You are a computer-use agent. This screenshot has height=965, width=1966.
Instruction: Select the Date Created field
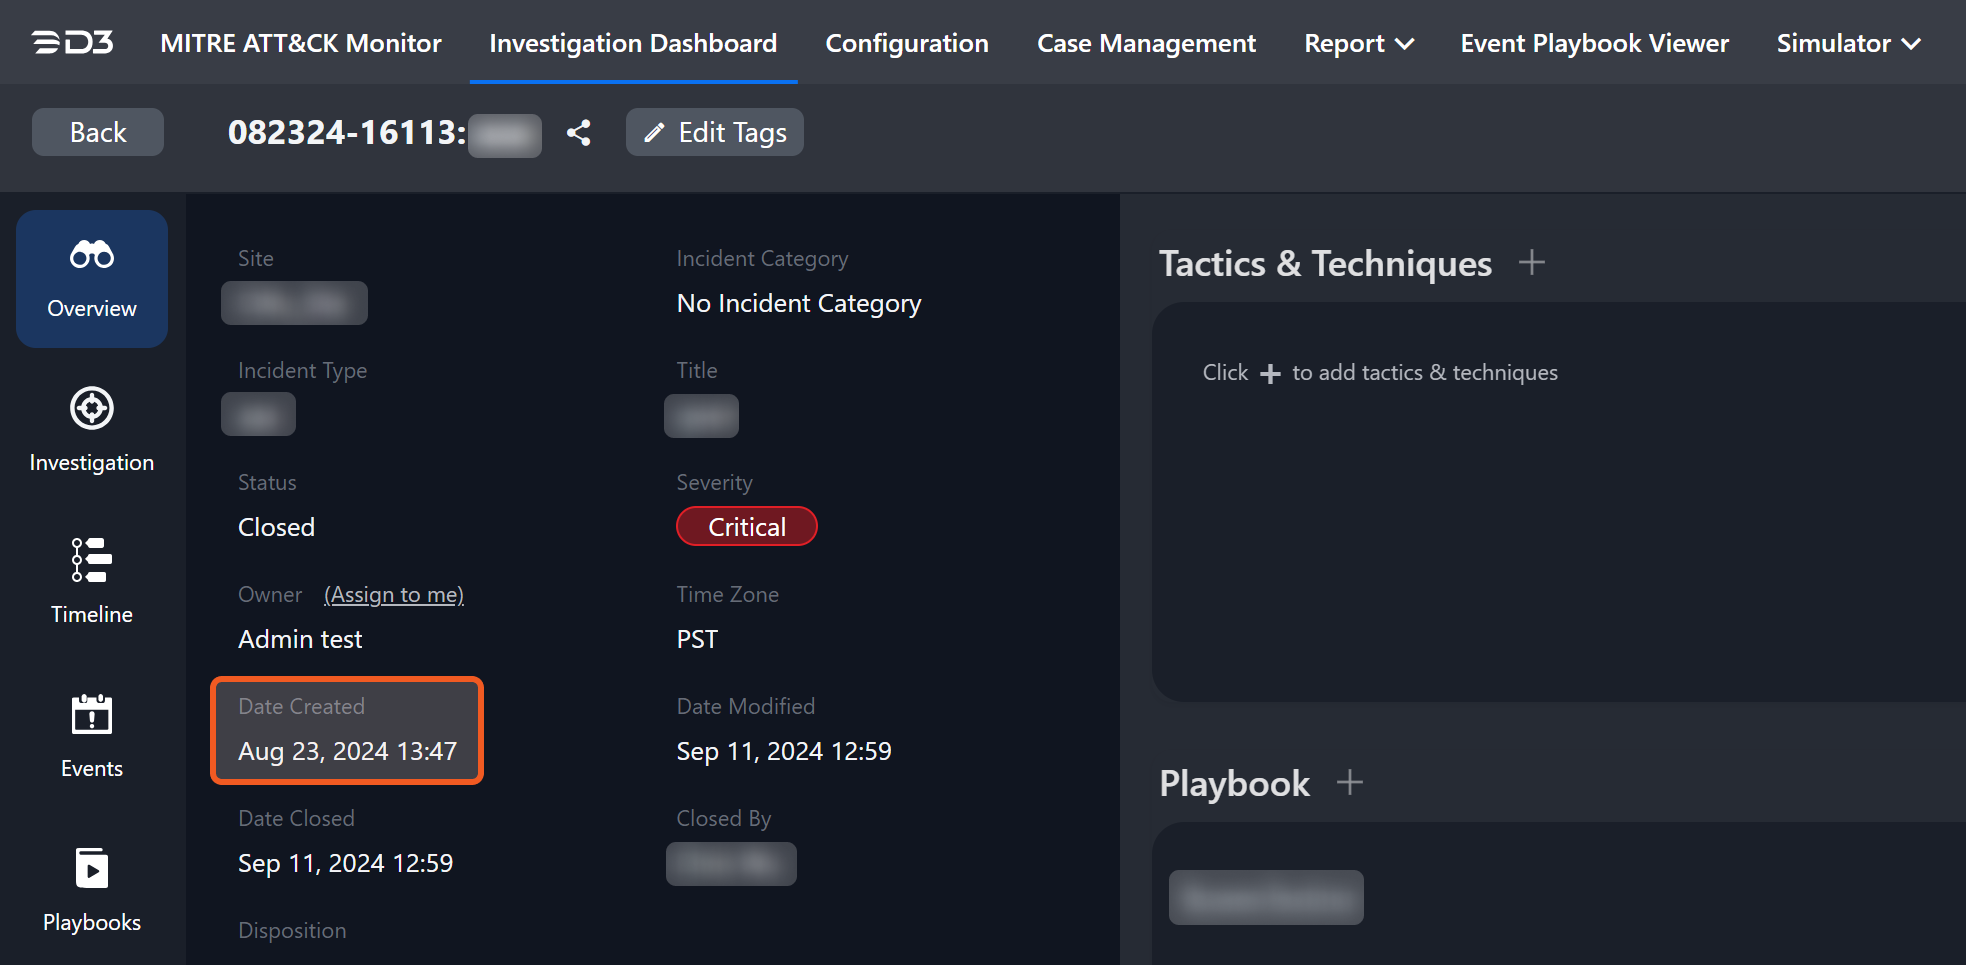point(347,731)
